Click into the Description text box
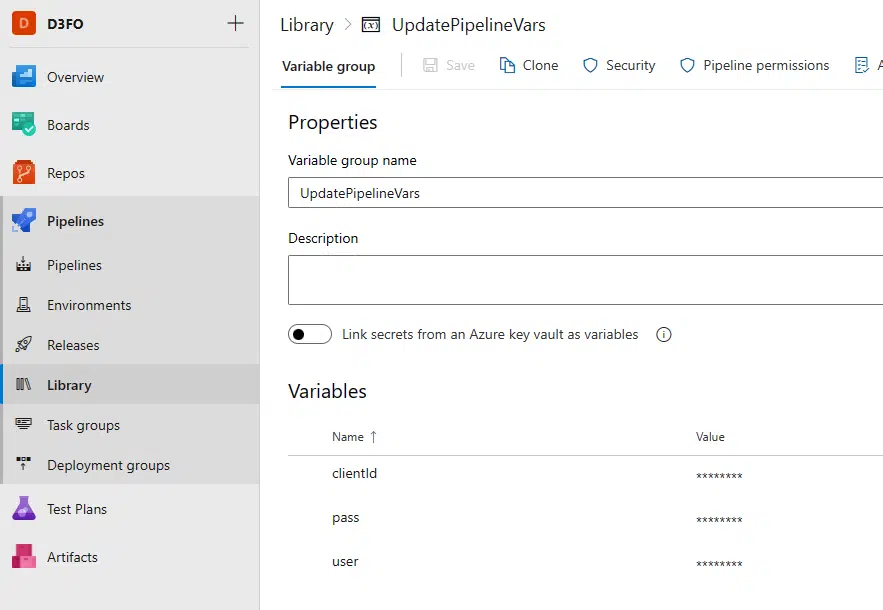883x610 pixels. pyautogui.click(x=586, y=280)
